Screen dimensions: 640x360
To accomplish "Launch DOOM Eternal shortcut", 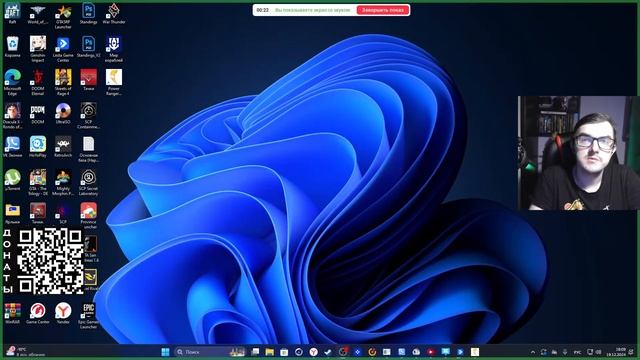I will pyautogui.click(x=38, y=82).
